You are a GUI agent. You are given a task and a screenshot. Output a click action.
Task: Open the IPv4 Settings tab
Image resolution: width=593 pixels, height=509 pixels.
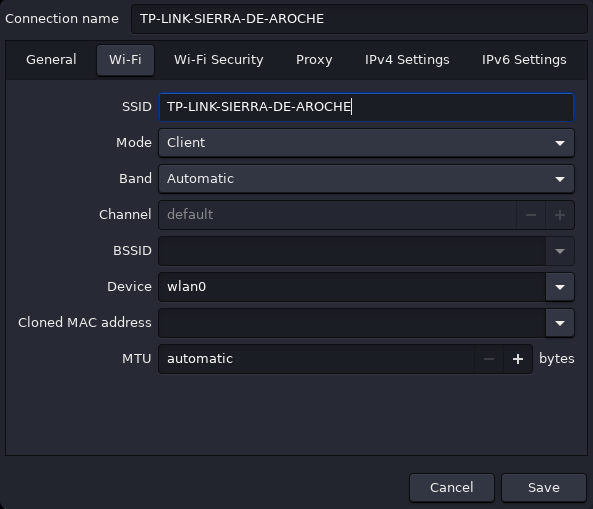(407, 60)
